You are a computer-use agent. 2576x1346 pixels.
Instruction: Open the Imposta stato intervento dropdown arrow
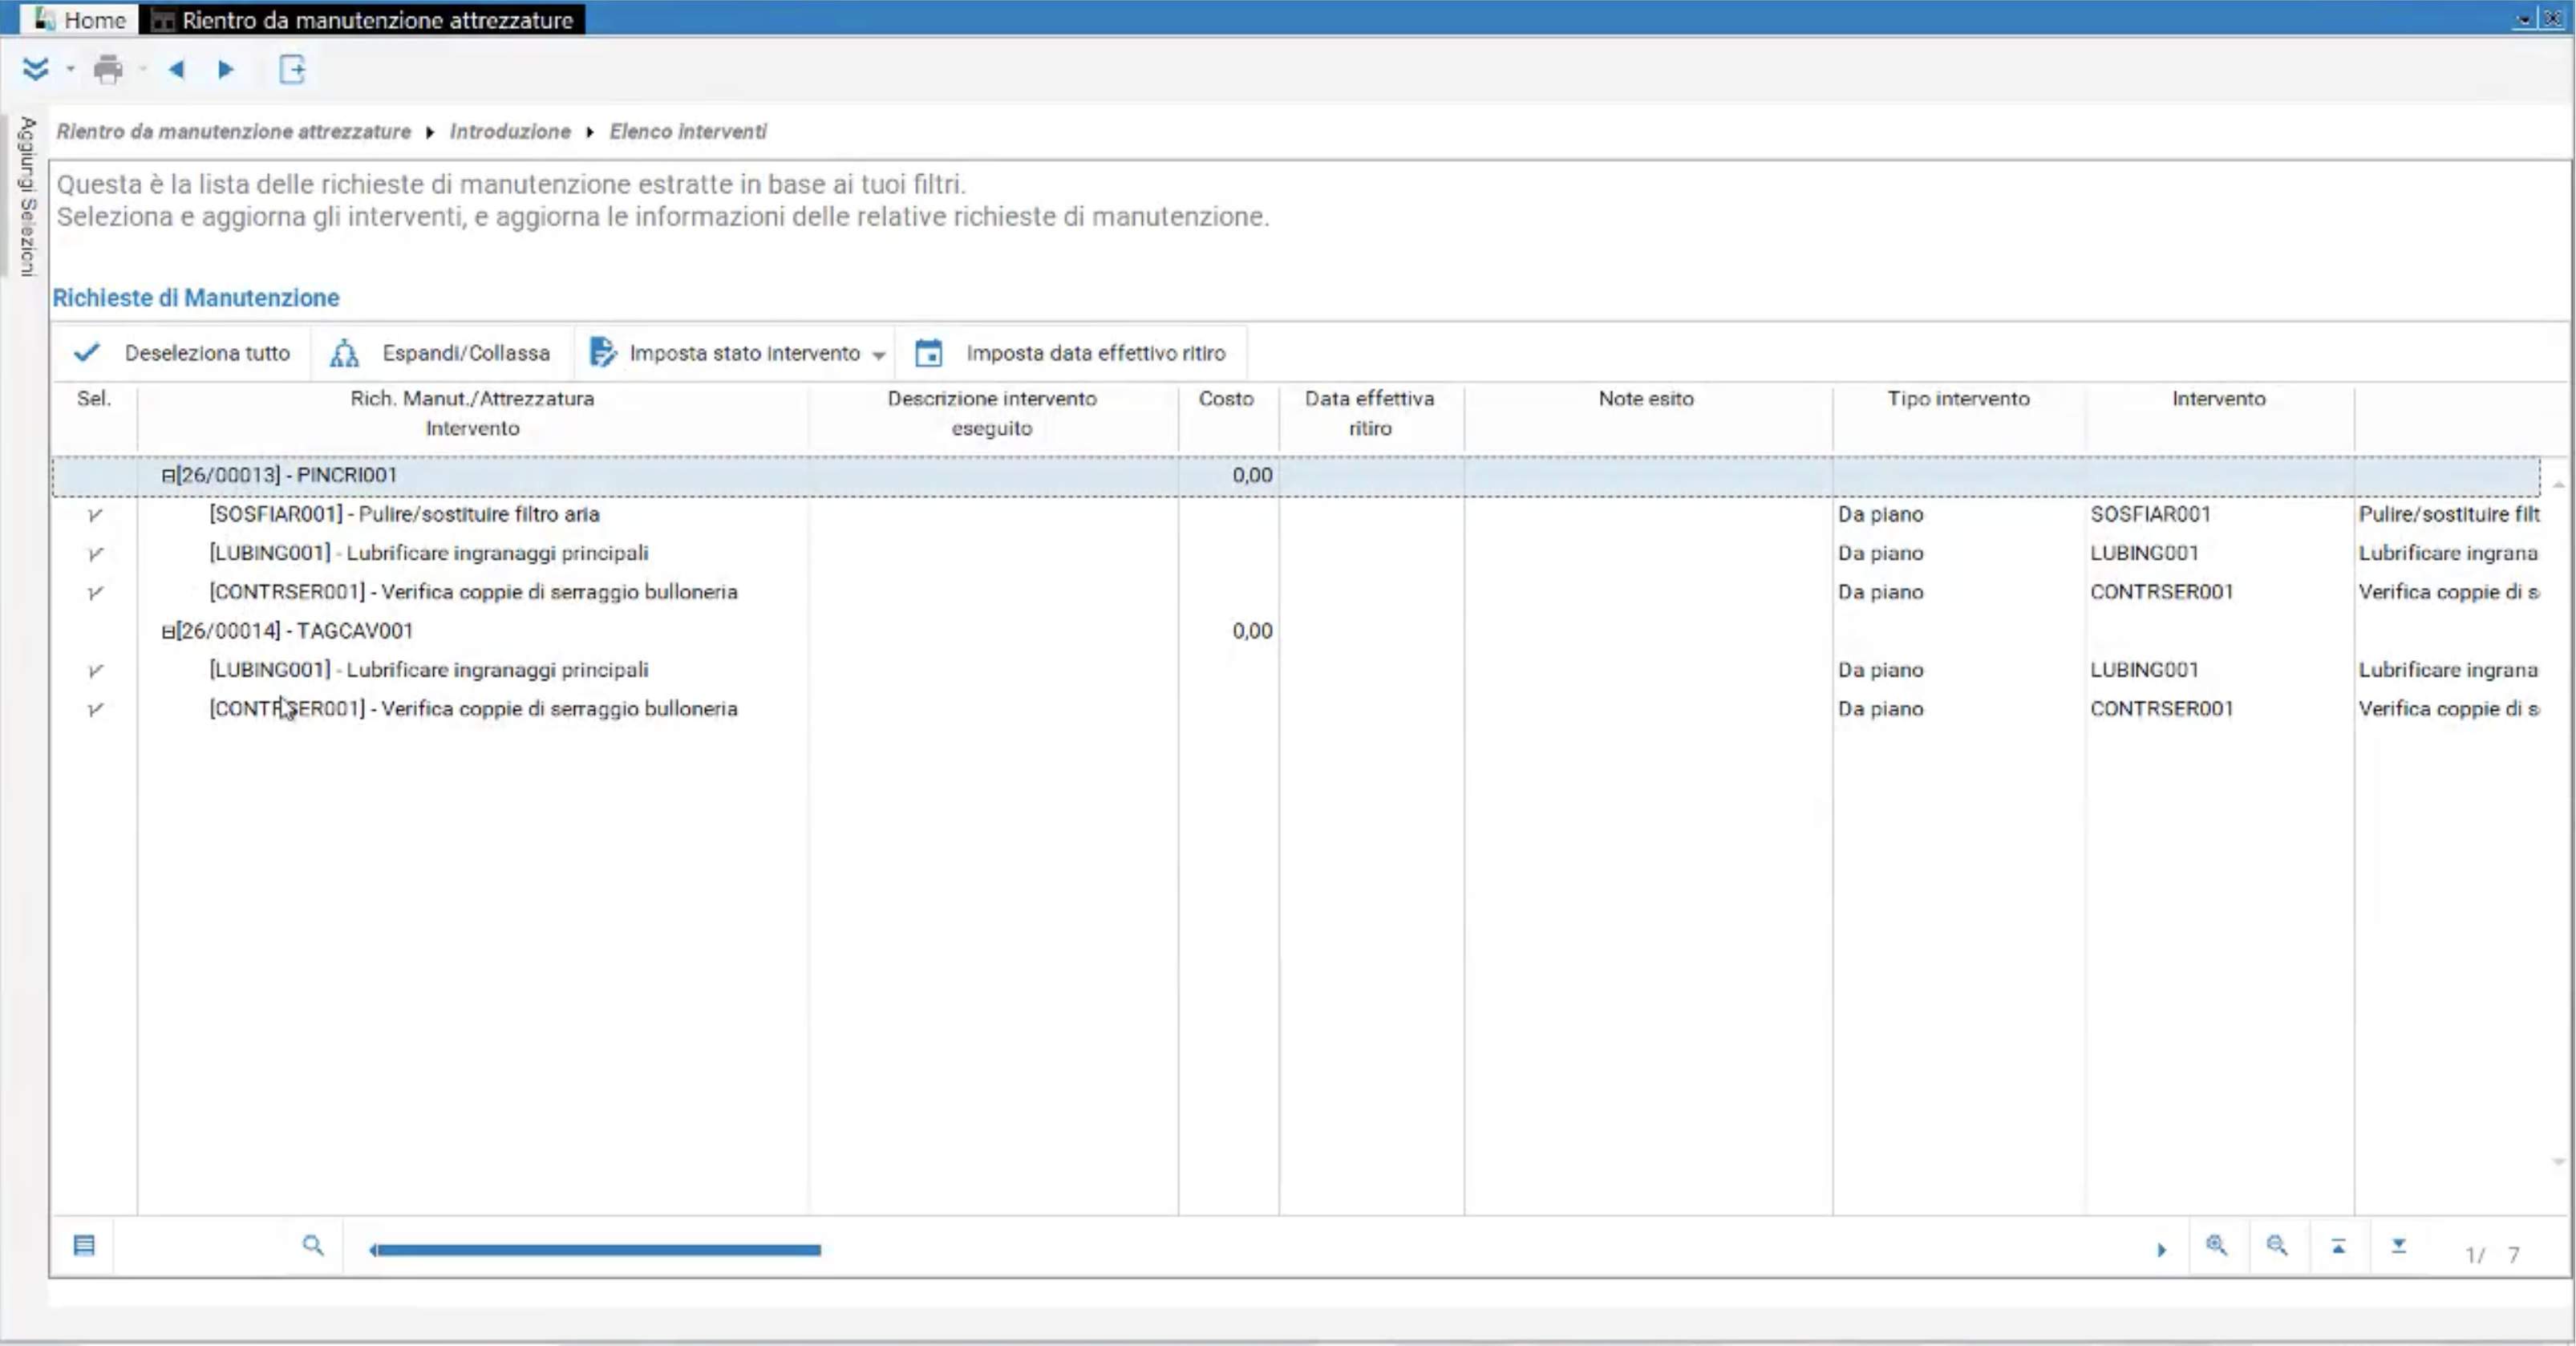click(878, 354)
